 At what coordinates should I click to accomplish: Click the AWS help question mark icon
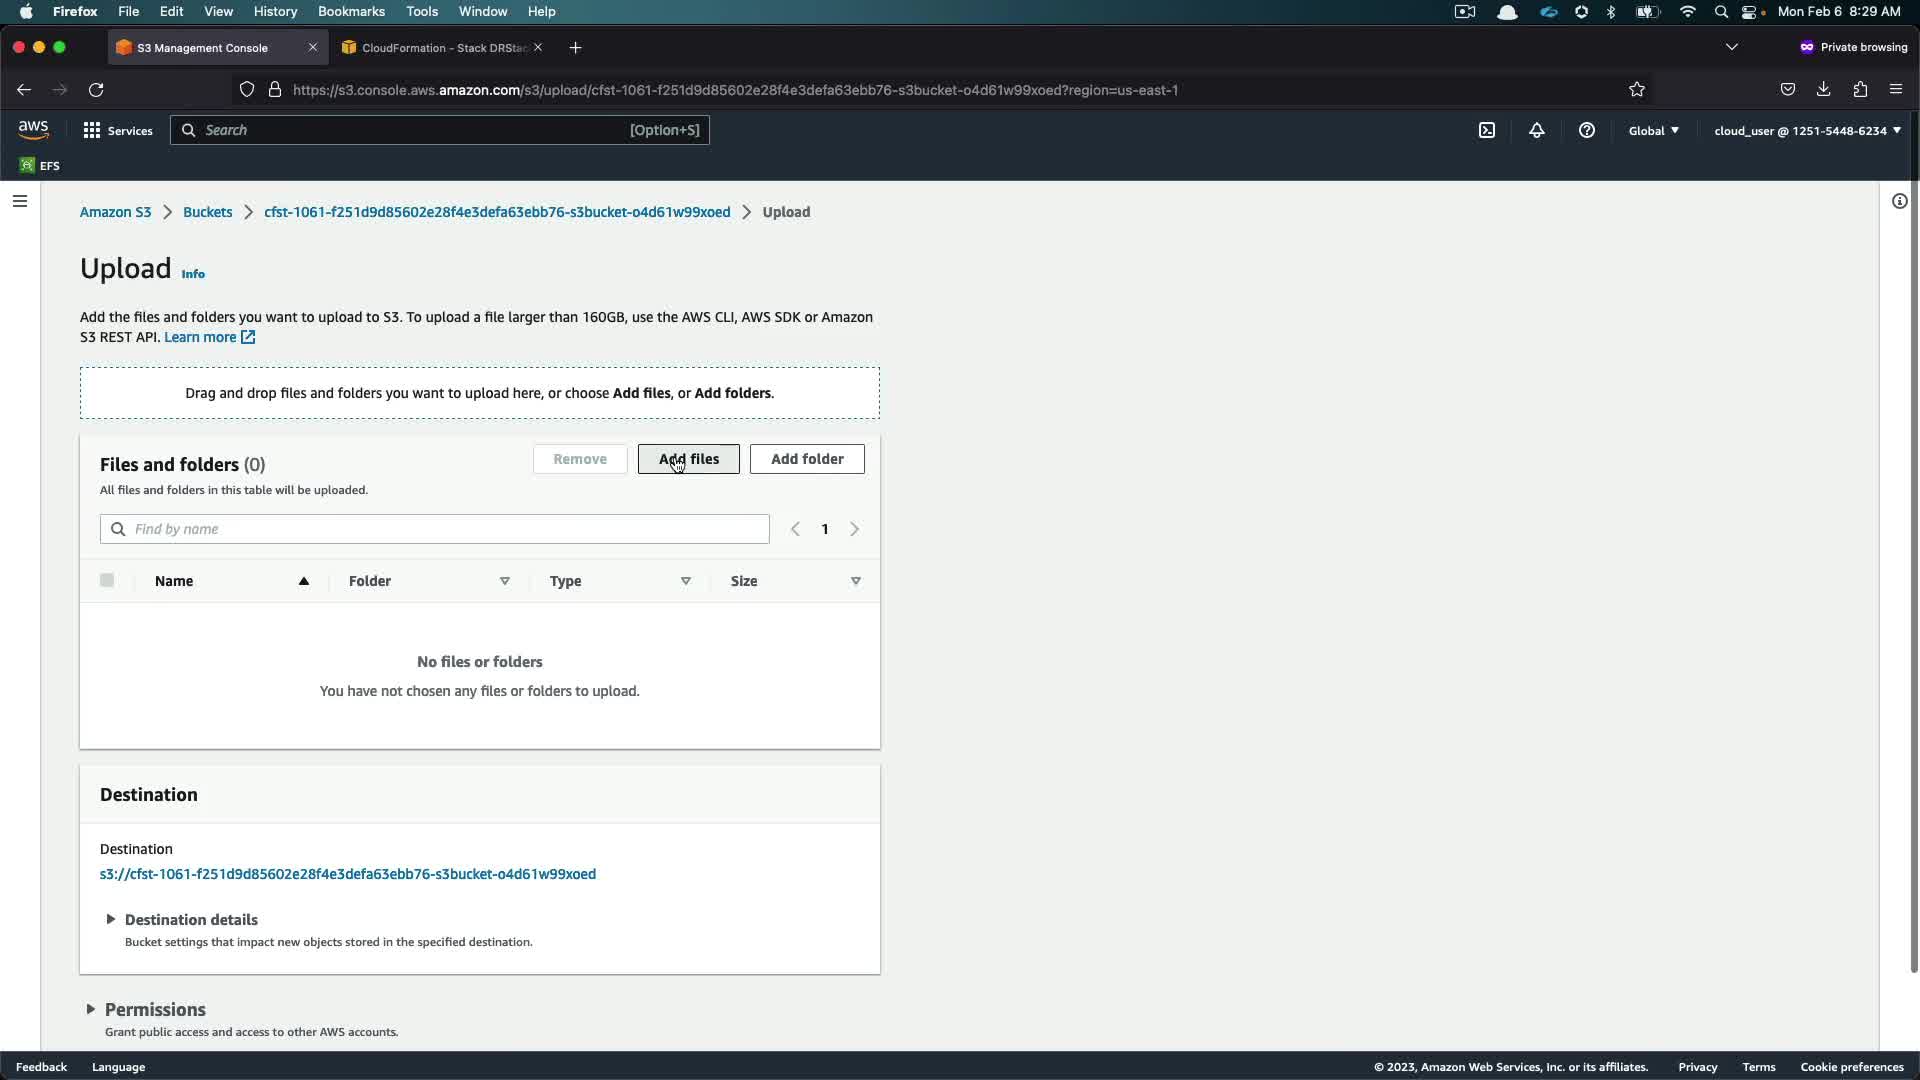point(1587,130)
